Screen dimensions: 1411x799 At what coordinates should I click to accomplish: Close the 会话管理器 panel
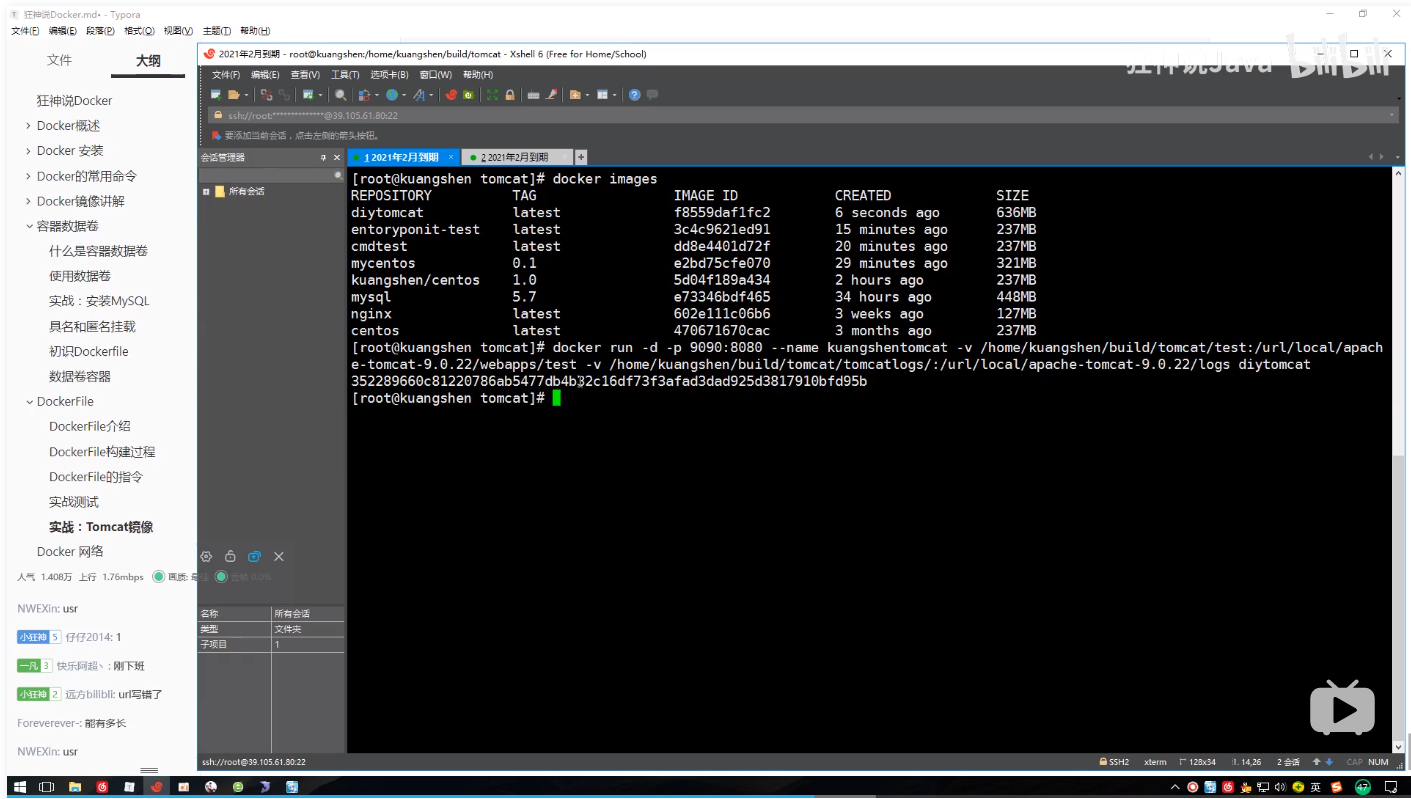coord(336,158)
